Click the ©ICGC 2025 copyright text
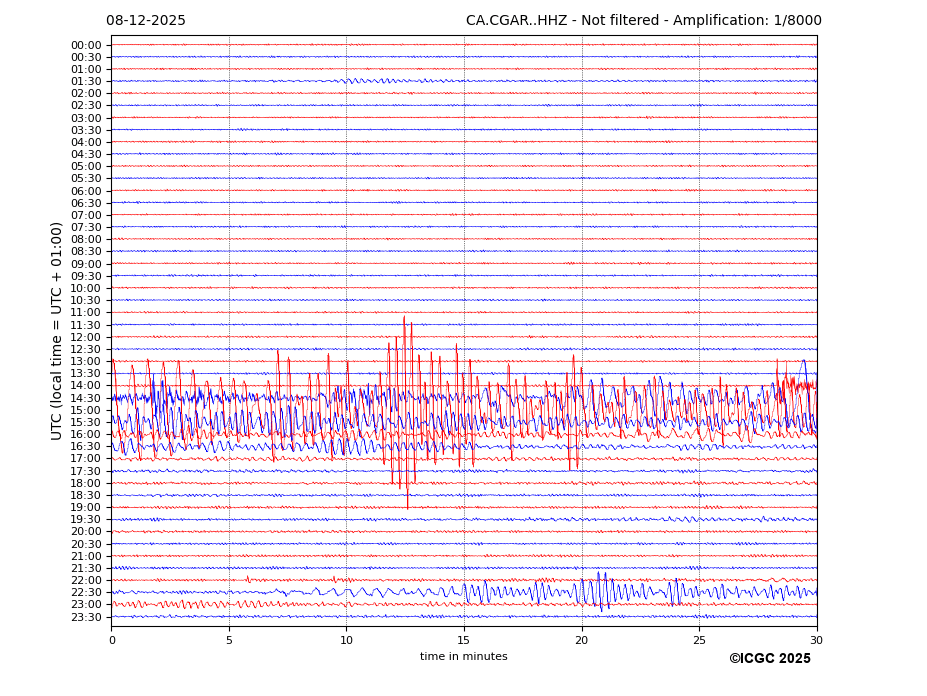This screenshot has width=927, height=696. [769, 658]
